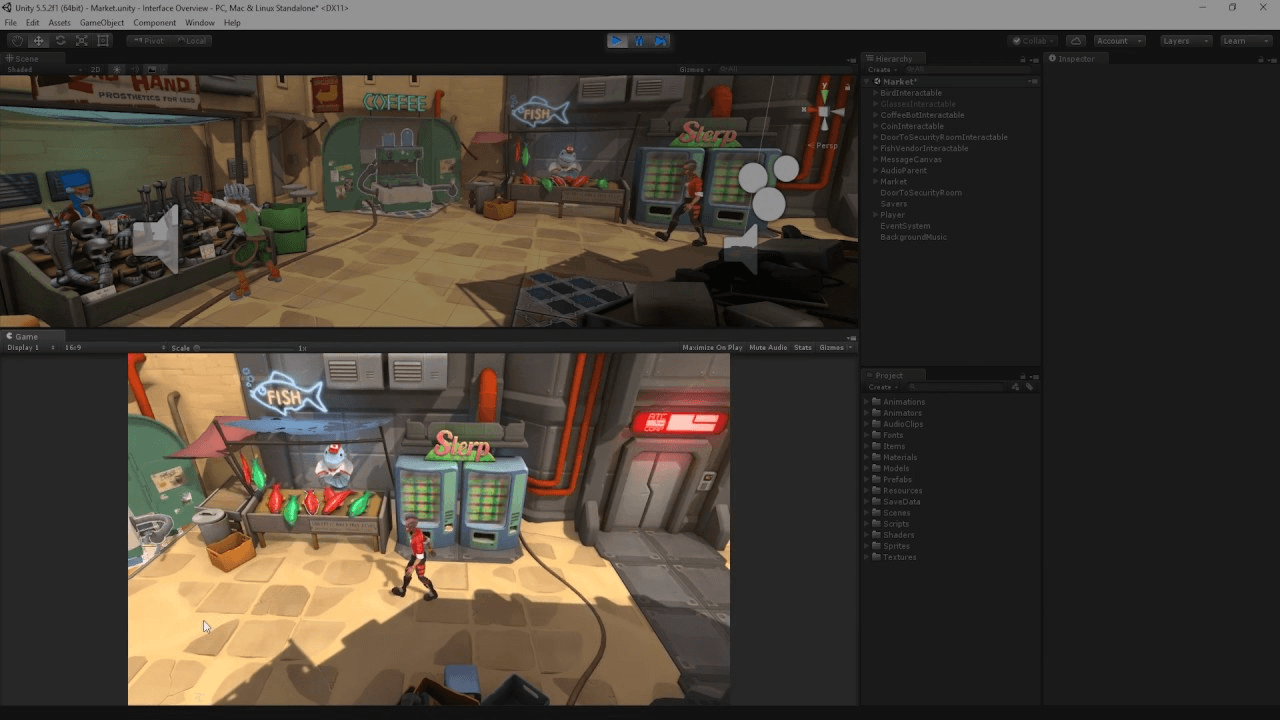The image size is (1280, 720).
Task: Select the Rotate tool in the toolbar
Action: point(60,41)
